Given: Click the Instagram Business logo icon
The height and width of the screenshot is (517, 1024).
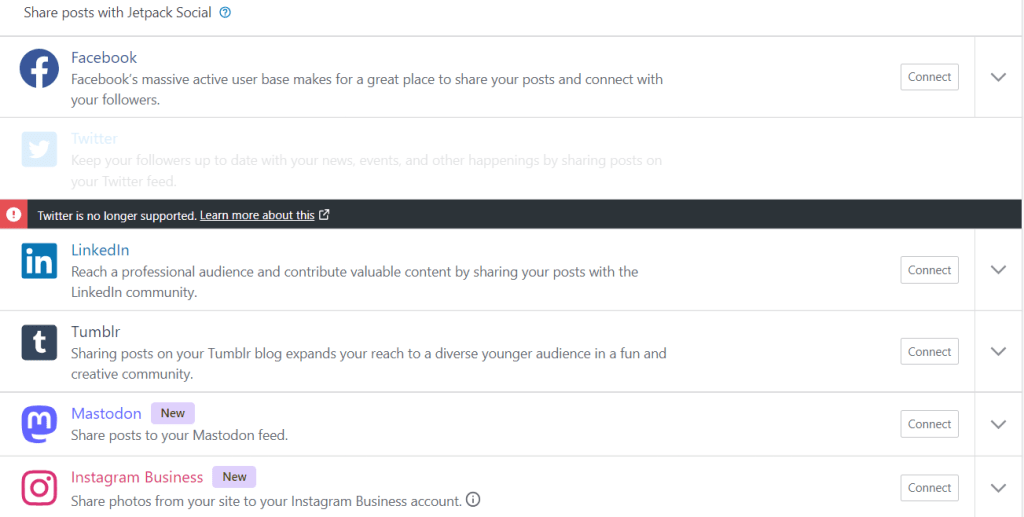Looking at the screenshot, I should coord(39,488).
